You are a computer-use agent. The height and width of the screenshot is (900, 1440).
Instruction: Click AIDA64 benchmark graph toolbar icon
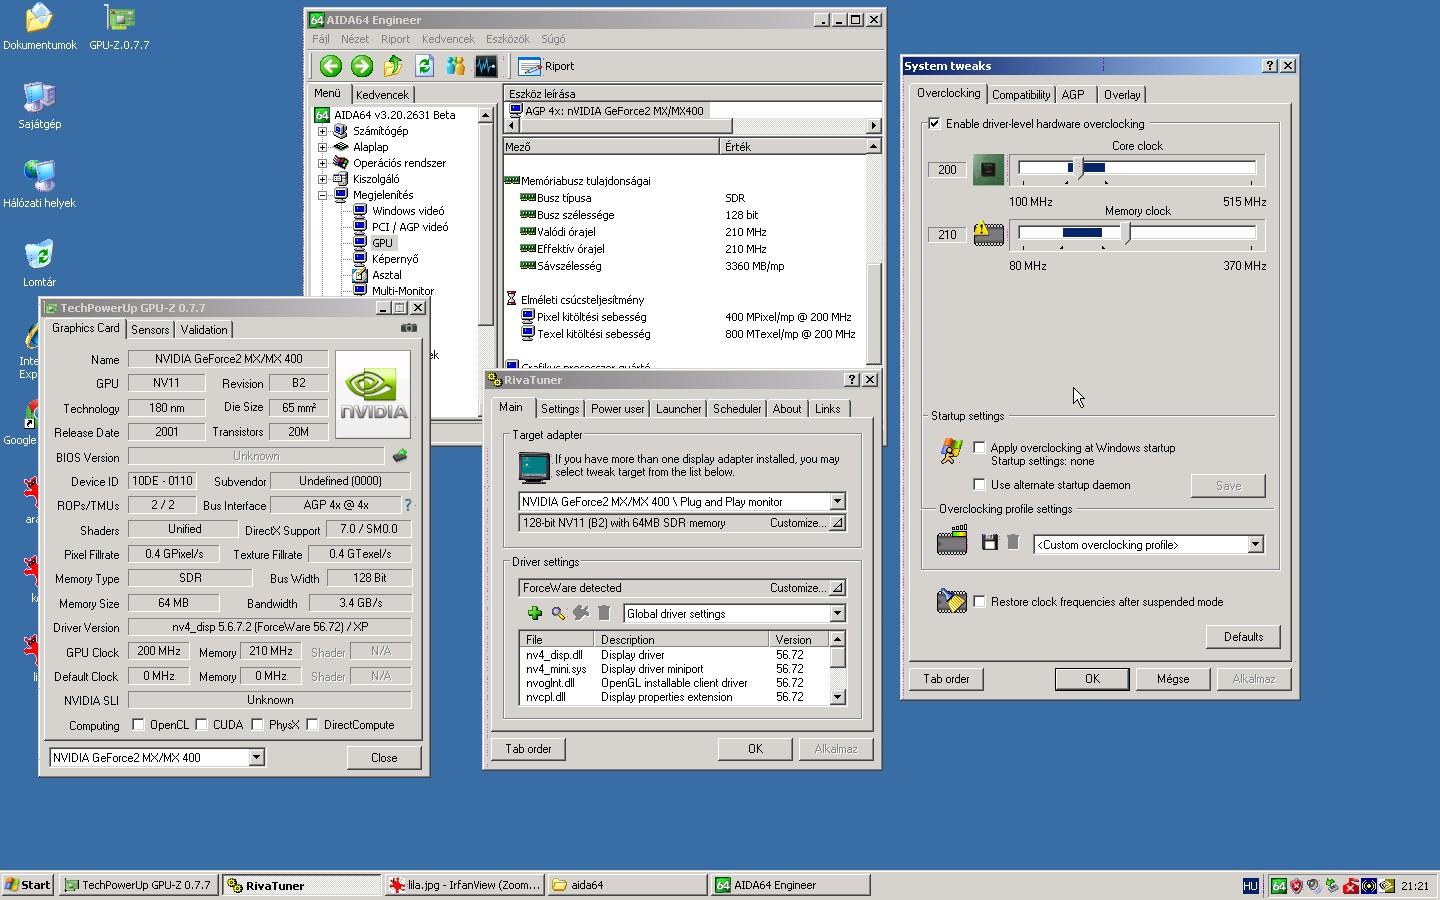[486, 66]
